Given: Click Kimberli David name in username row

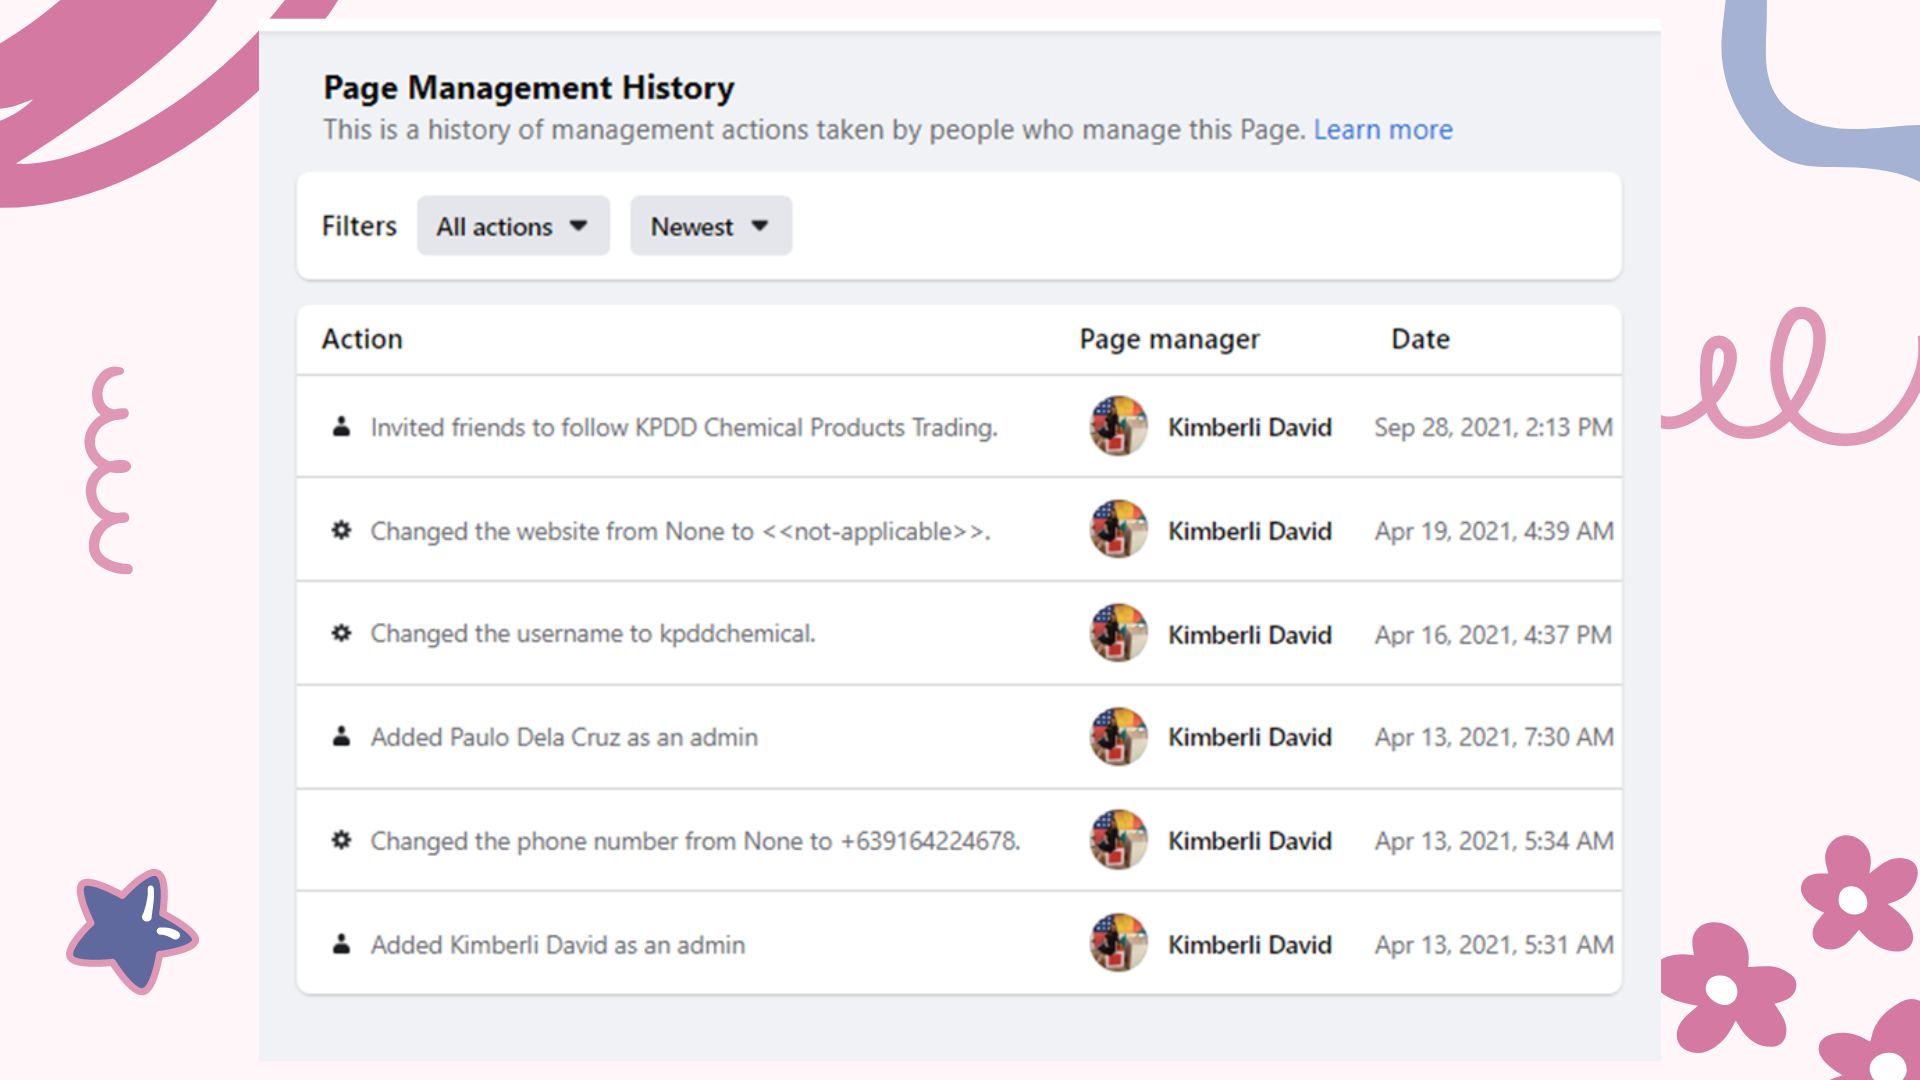Looking at the screenshot, I should [1249, 635].
